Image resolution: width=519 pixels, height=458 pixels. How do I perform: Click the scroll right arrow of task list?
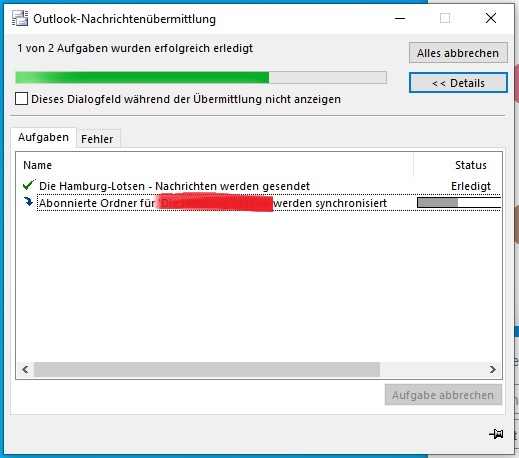tap(493, 369)
